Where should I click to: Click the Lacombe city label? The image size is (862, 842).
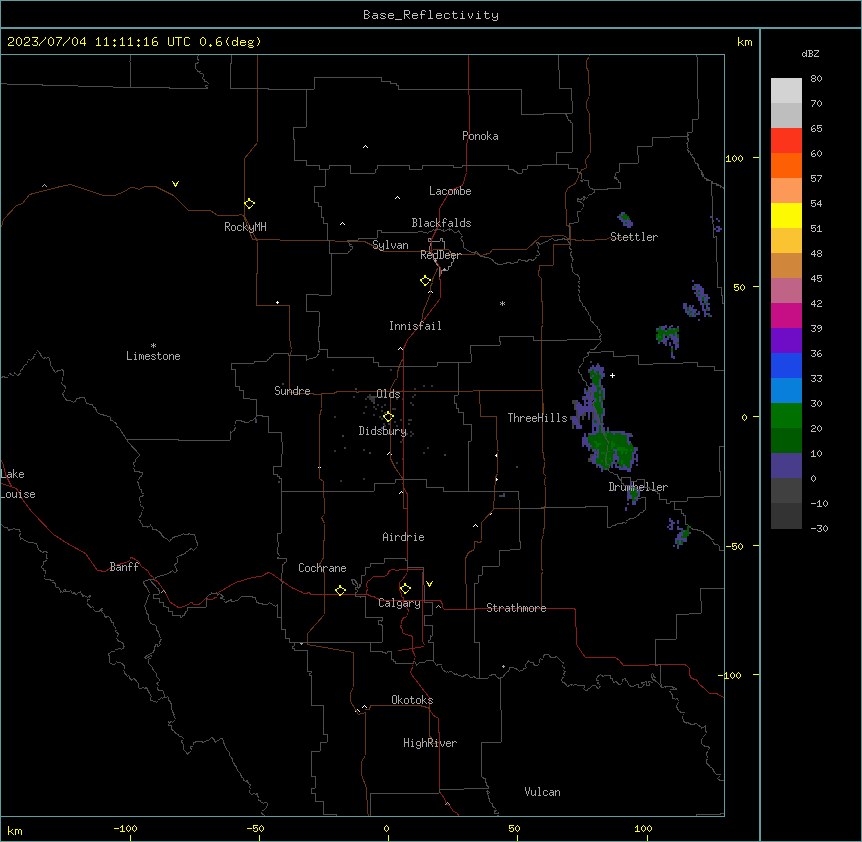450,191
